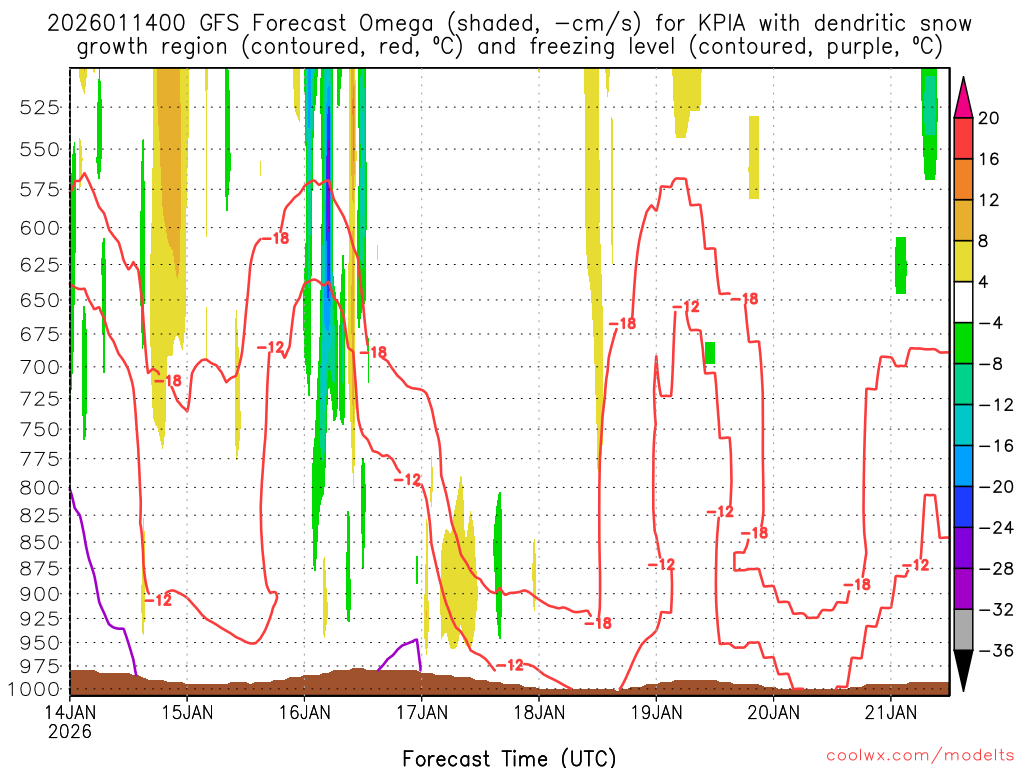Click the pink upward arrow atop colorbar
Image resolution: width=1024 pixels, height=768 pixels.
963,98
